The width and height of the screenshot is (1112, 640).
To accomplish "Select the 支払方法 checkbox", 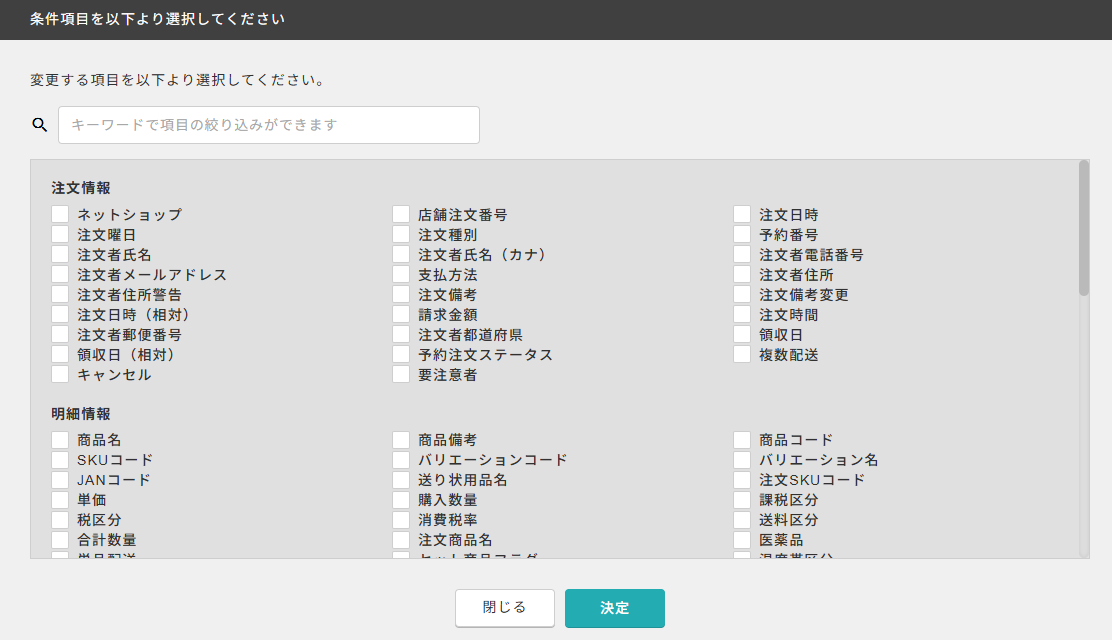I will click(x=401, y=275).
